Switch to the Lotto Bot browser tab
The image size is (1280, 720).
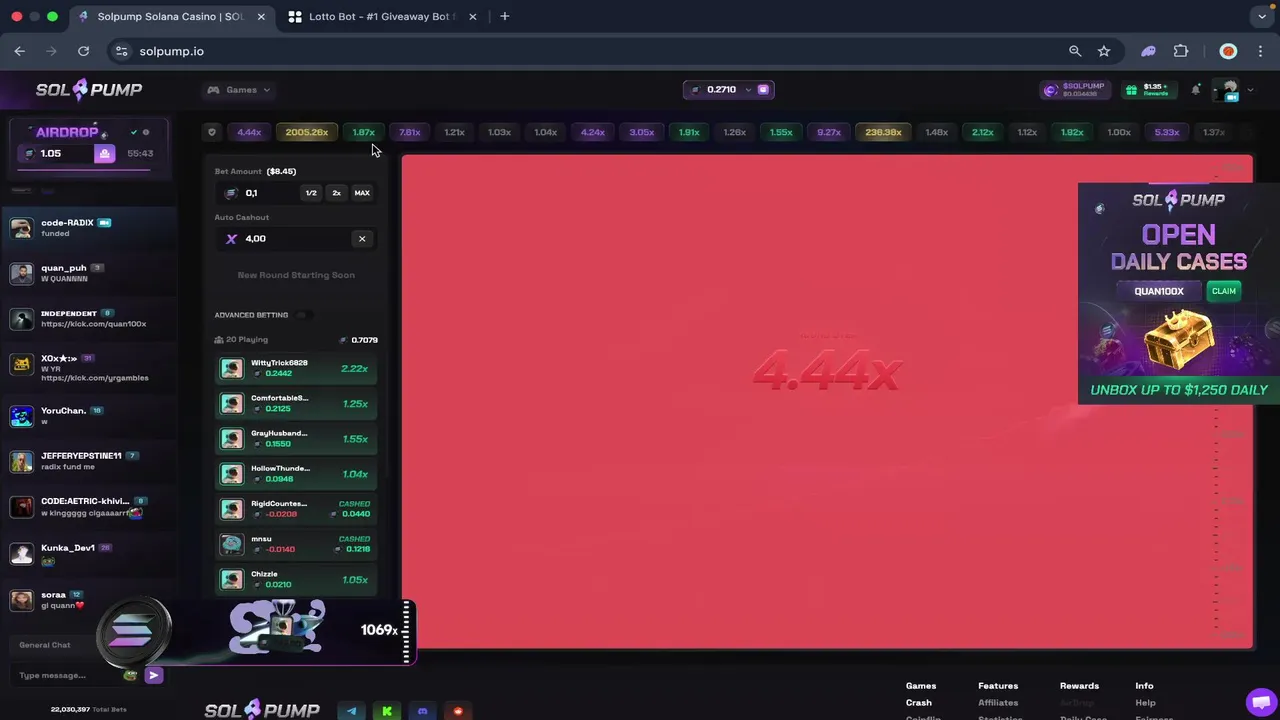point(379,17)
